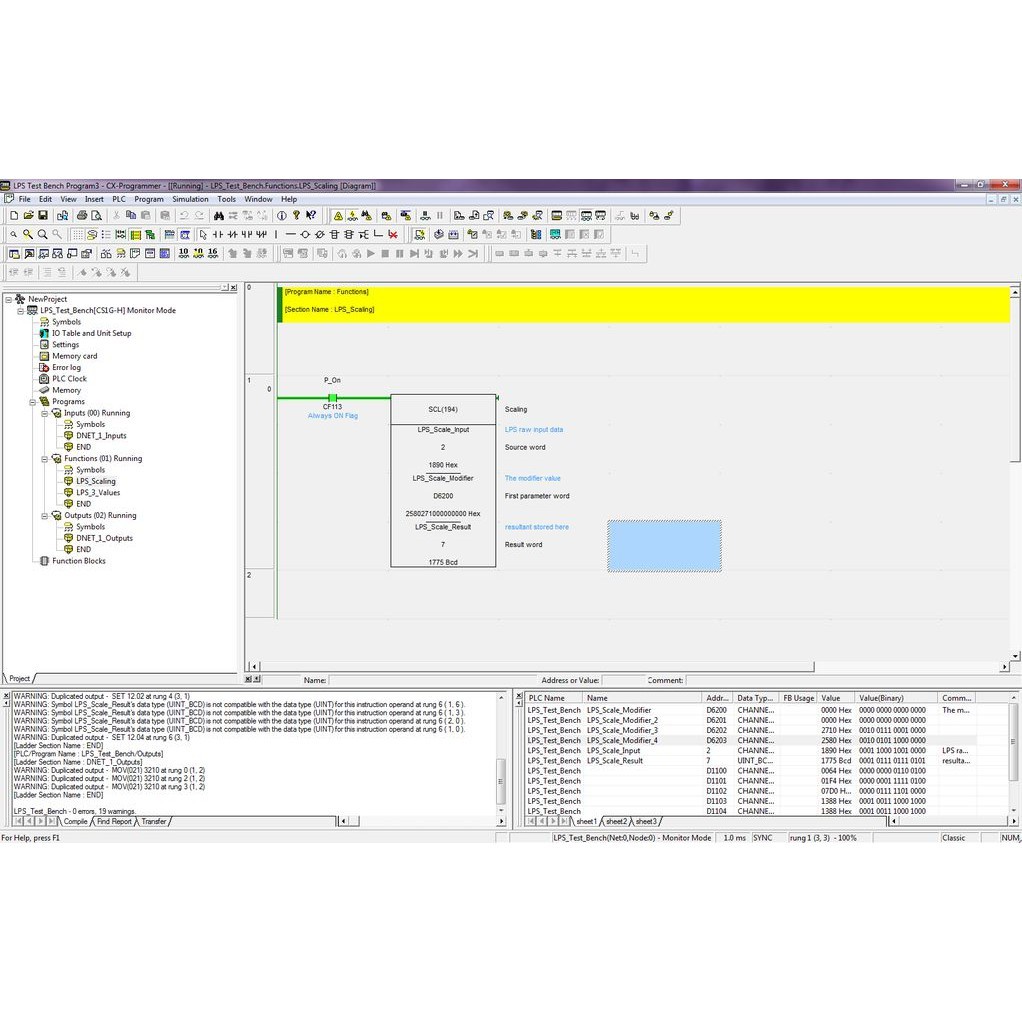The height and width of the screenshot is (1022, 1022).
Task: Select the P_On contact on rung 1
Action: (x=332, y=398)
